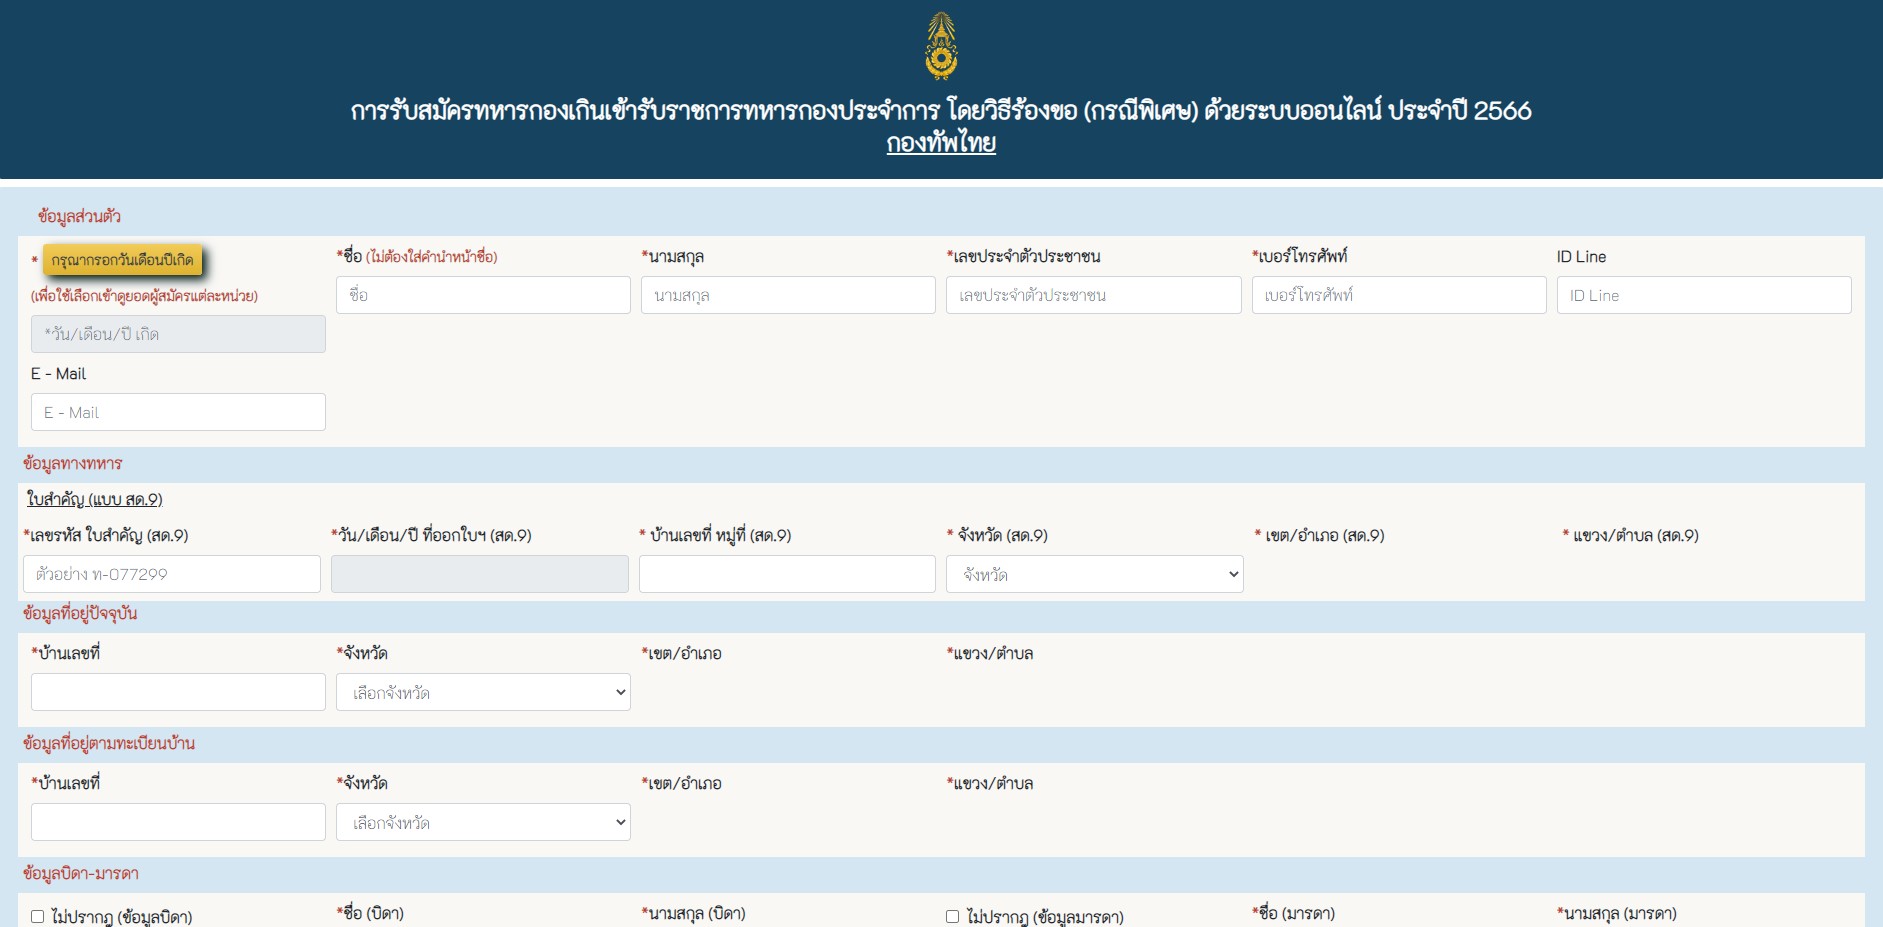This screenshot has height=927, width=1883.
Task: Click the yellow กรุณากรอกวันเดือนปีเกิด prompt
Action: 124,259
